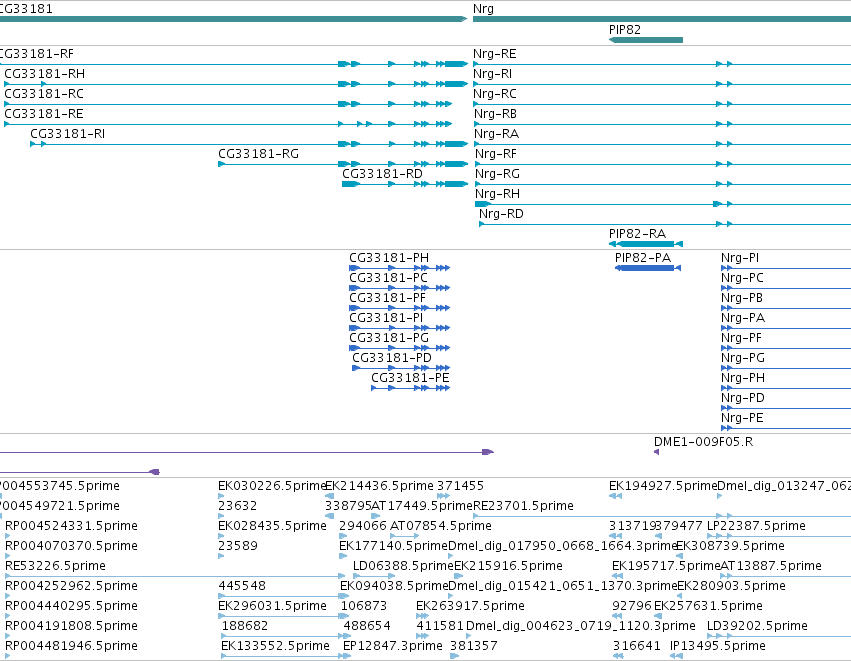851x661 pixels.
Task: Click the 23589 feature label
Action: click(238, 546)
